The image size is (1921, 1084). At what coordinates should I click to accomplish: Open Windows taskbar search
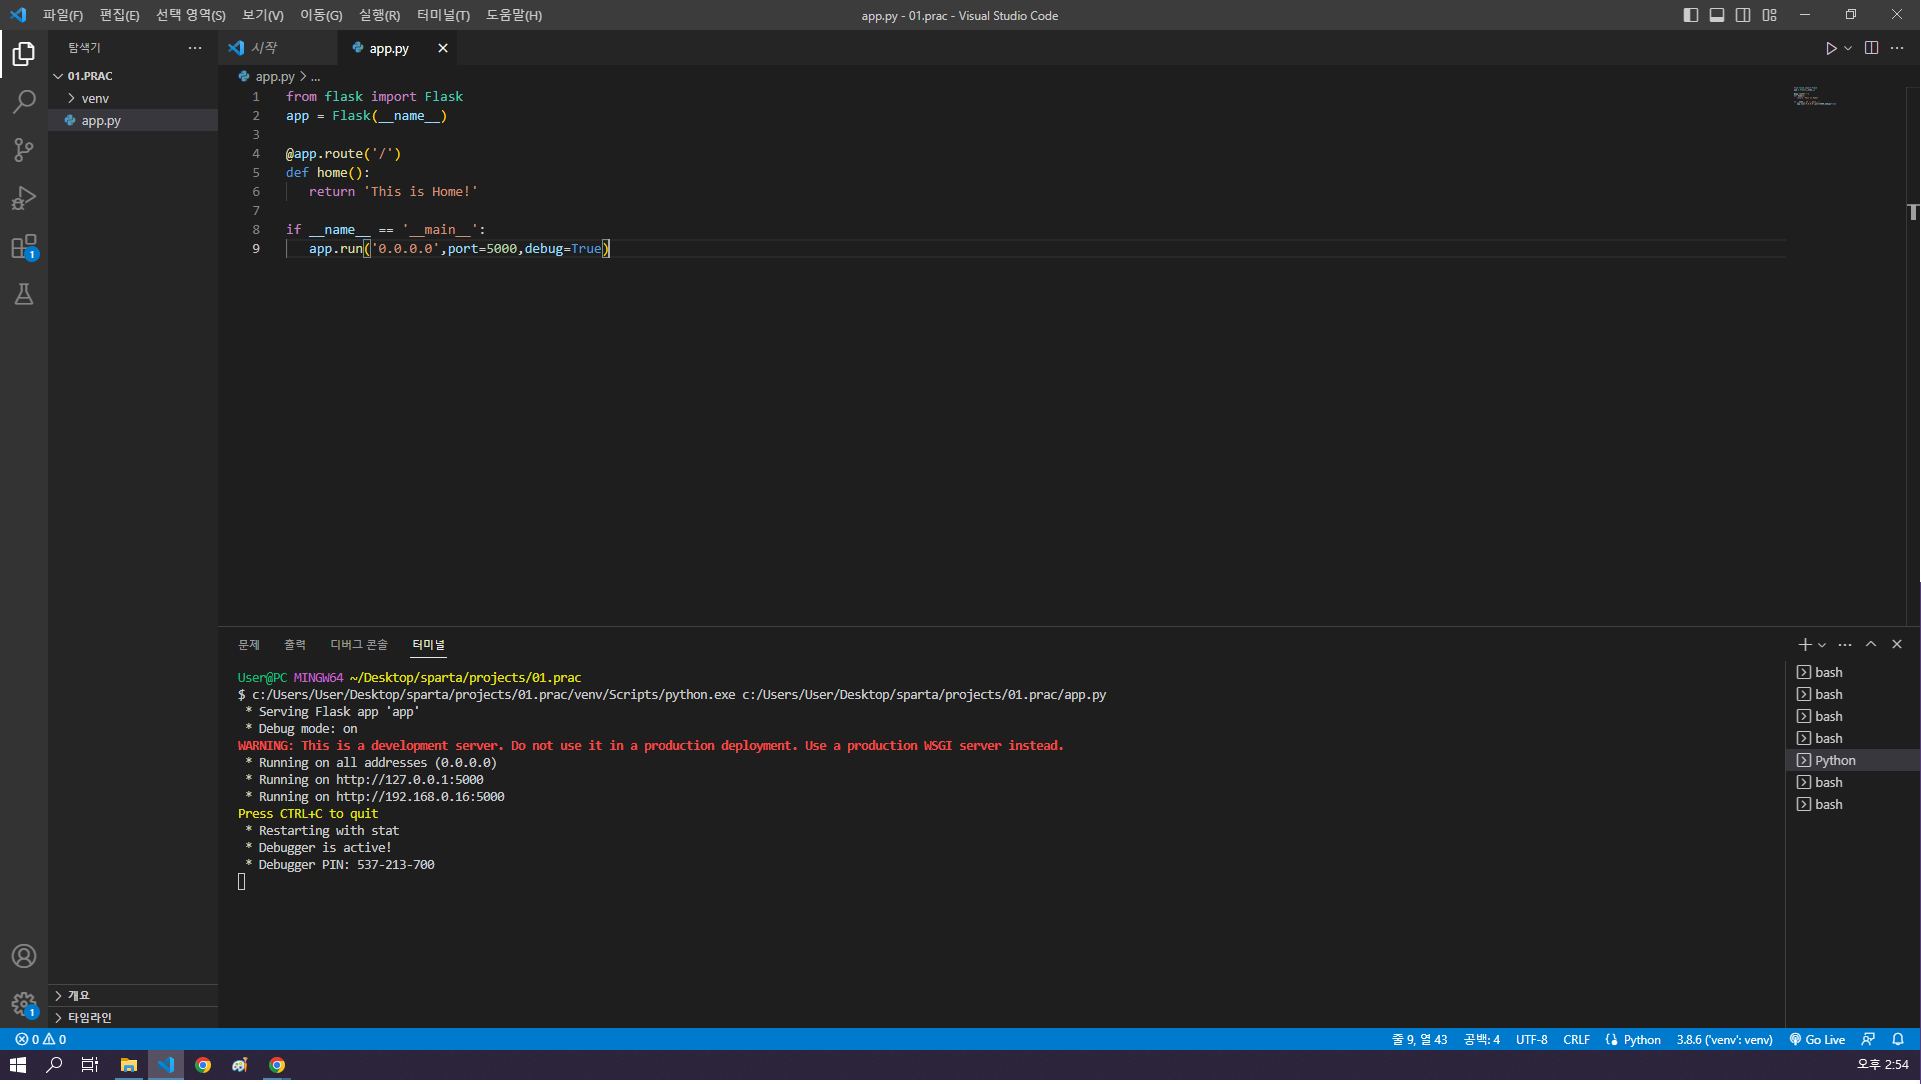(54, 1066)
